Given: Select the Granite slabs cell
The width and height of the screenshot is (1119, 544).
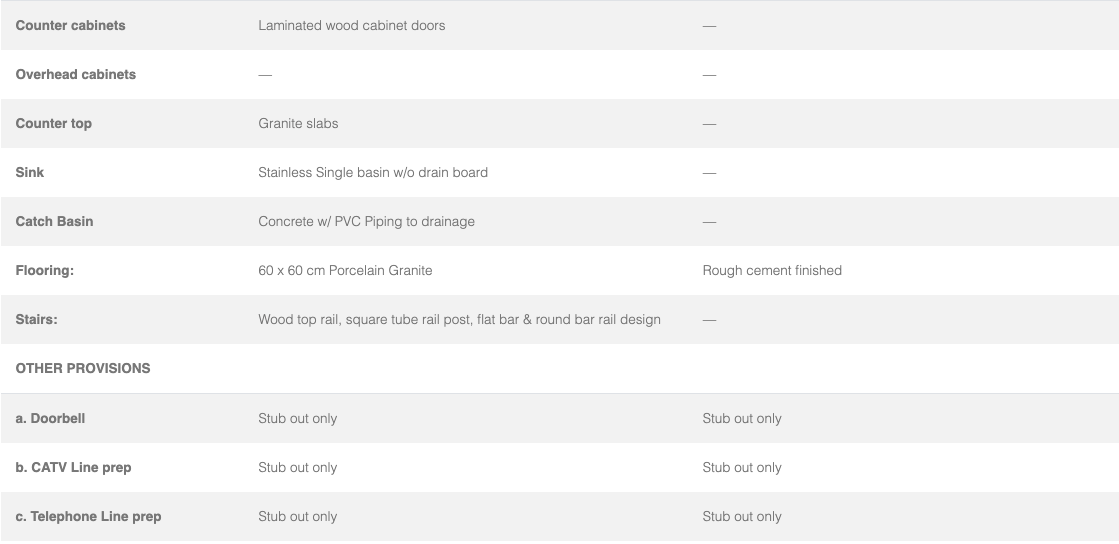Looking at the screenshot, I should (298, 124).
